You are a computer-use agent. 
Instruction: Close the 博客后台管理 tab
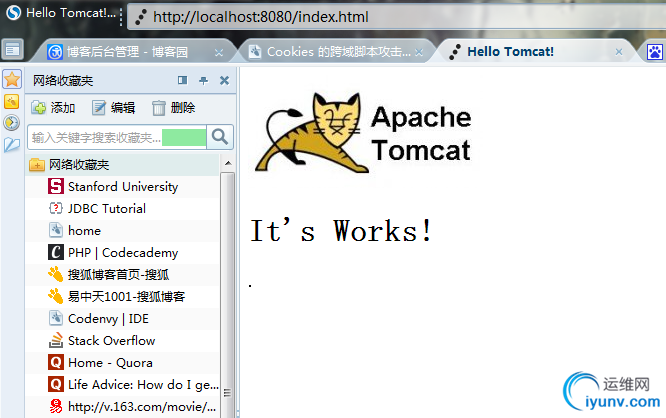[219, 53]
